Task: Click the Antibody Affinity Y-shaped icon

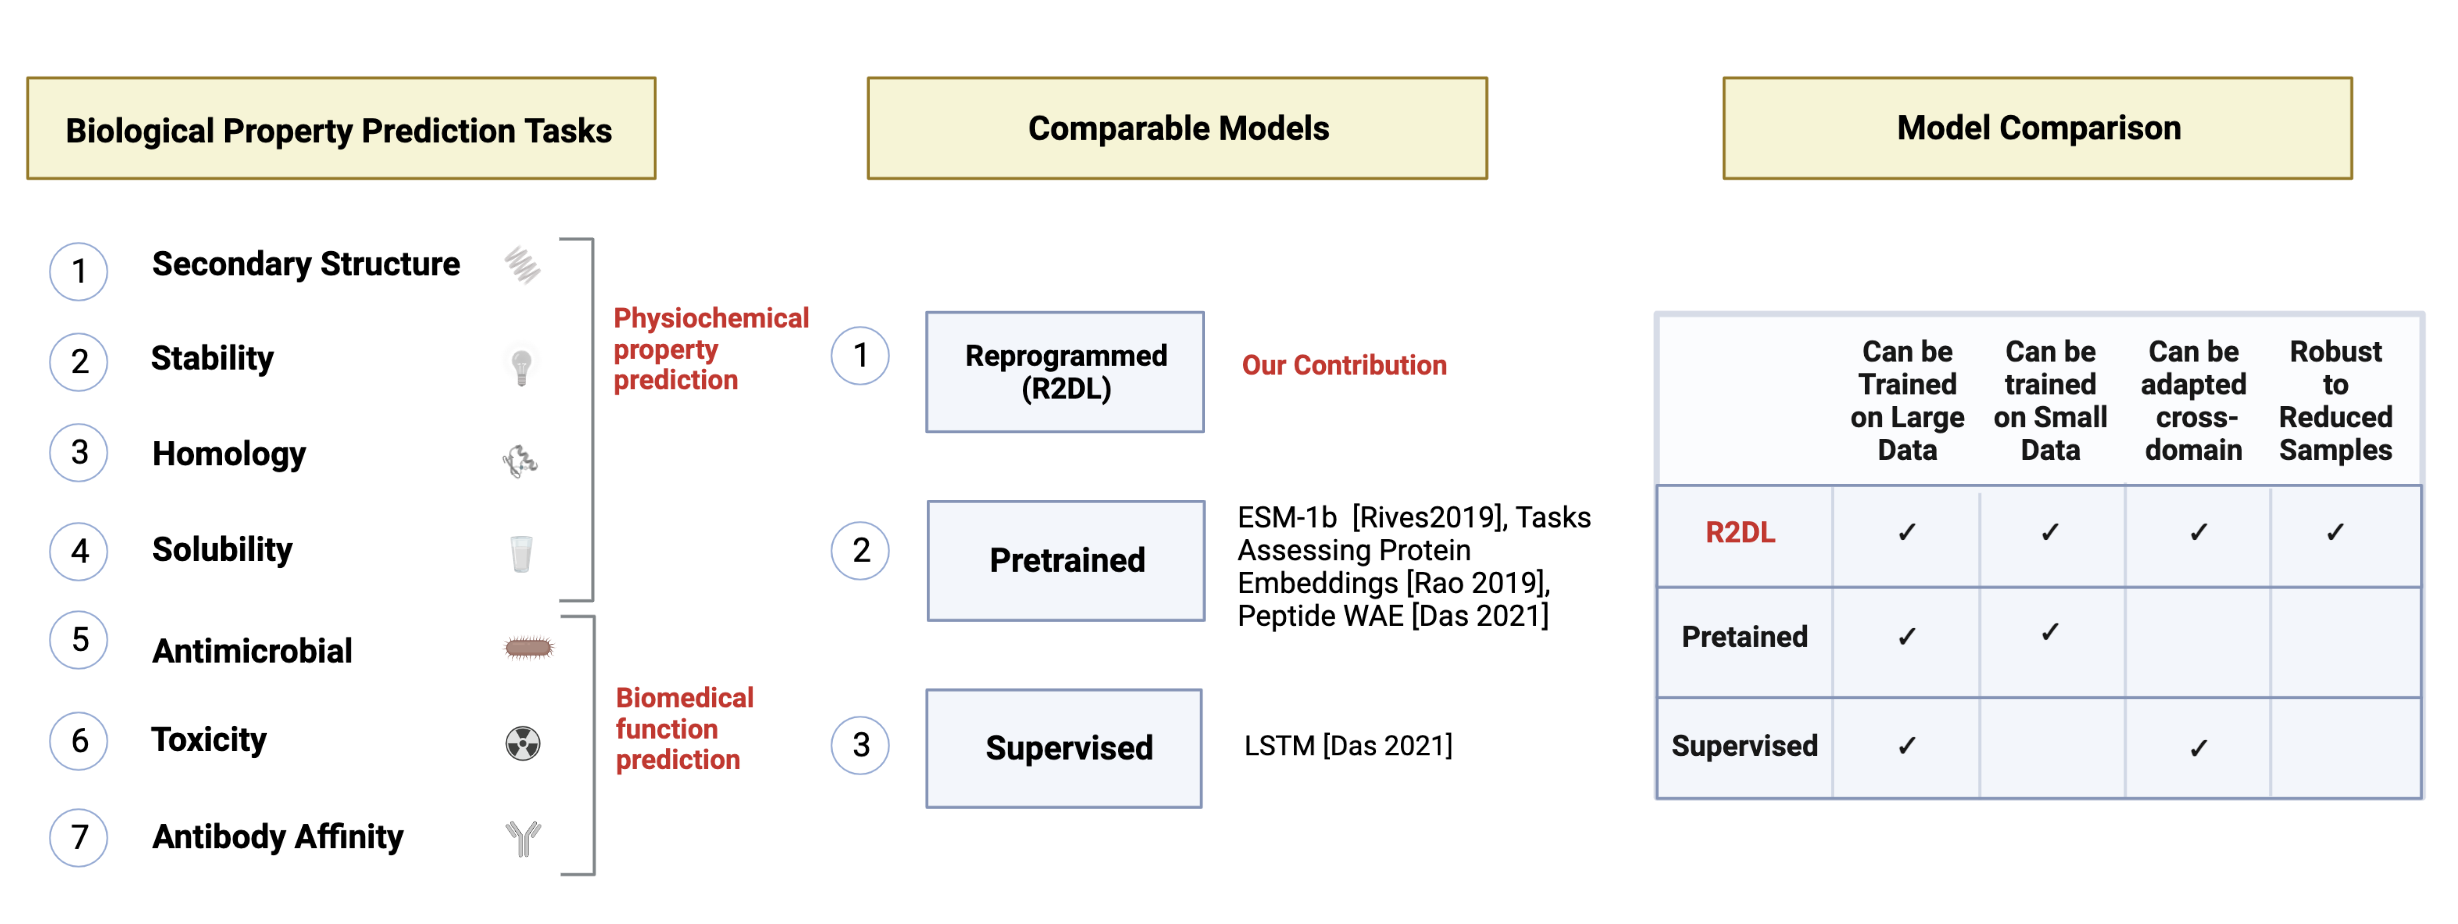Action: (x=523, y=838)
